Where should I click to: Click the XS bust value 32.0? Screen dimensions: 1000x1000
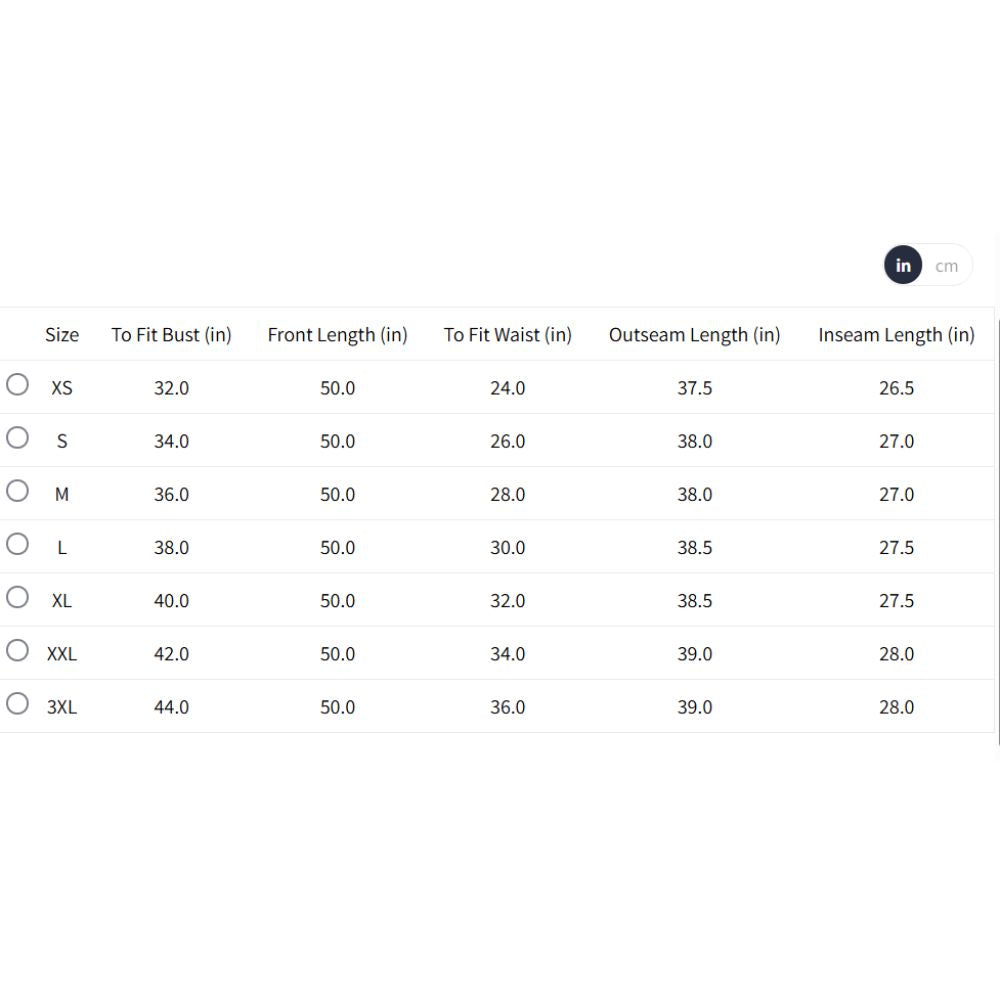pyautogui.click(x=171, y=388)
